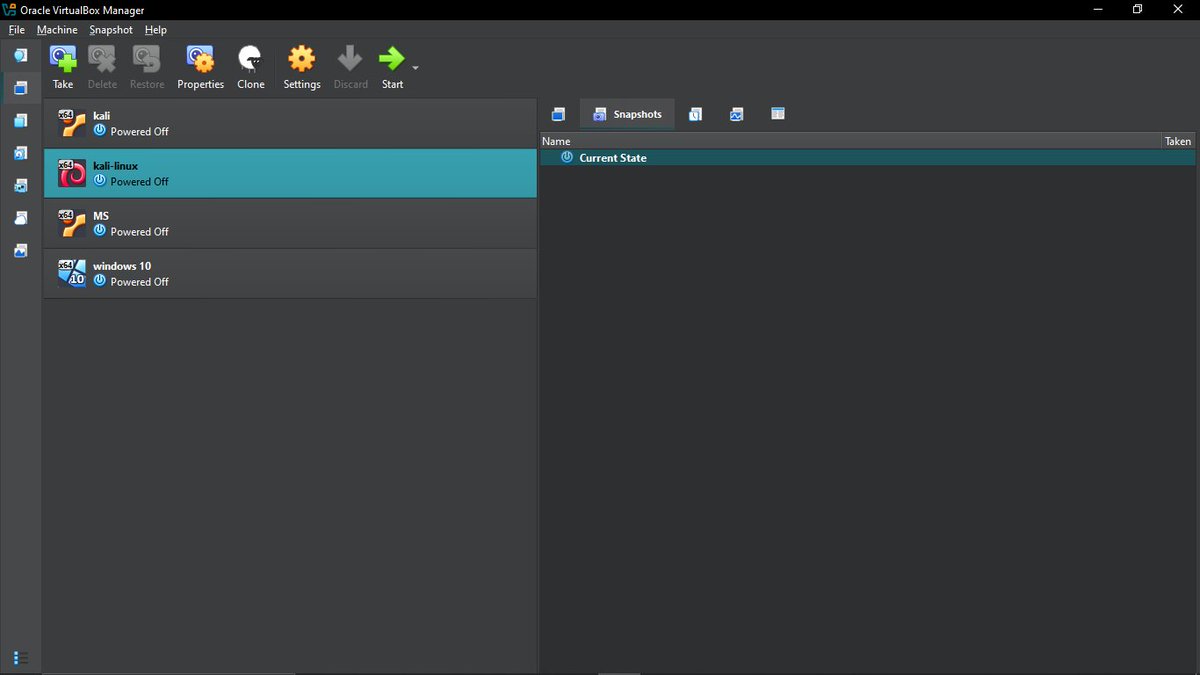The height and width of the screenshot is (675, 1200).
Task: Open the Media icon in the left sidebar
Action: pyautogui.click(x=20, y=153)
